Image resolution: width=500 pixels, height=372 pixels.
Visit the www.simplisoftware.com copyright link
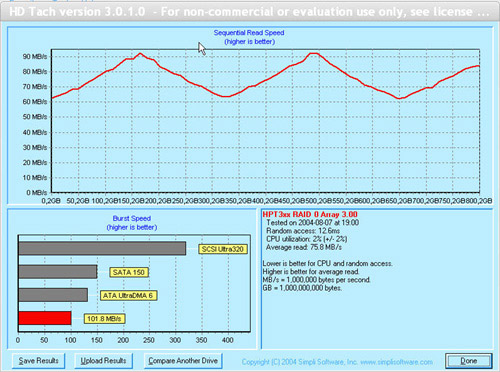click(397, 362)
